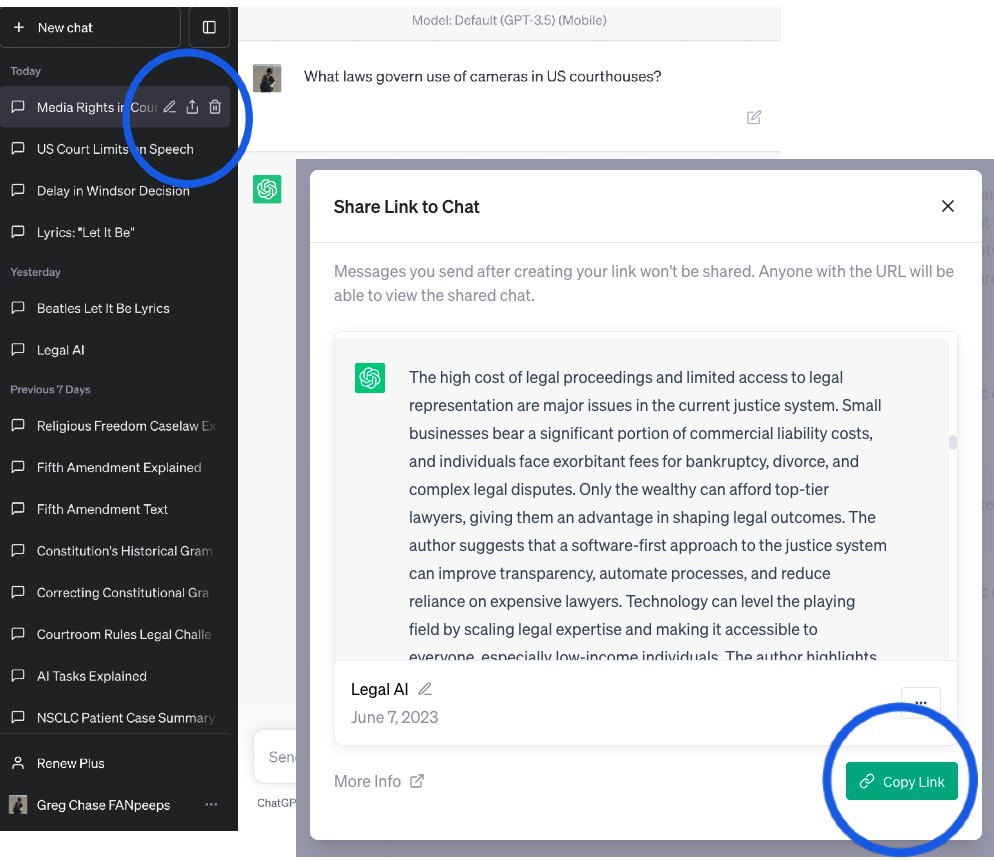Viewport: 994px width, 860px height.
Task: Click the rename pencil icon on Media Rights chat
Action: (x=169, y=106)
